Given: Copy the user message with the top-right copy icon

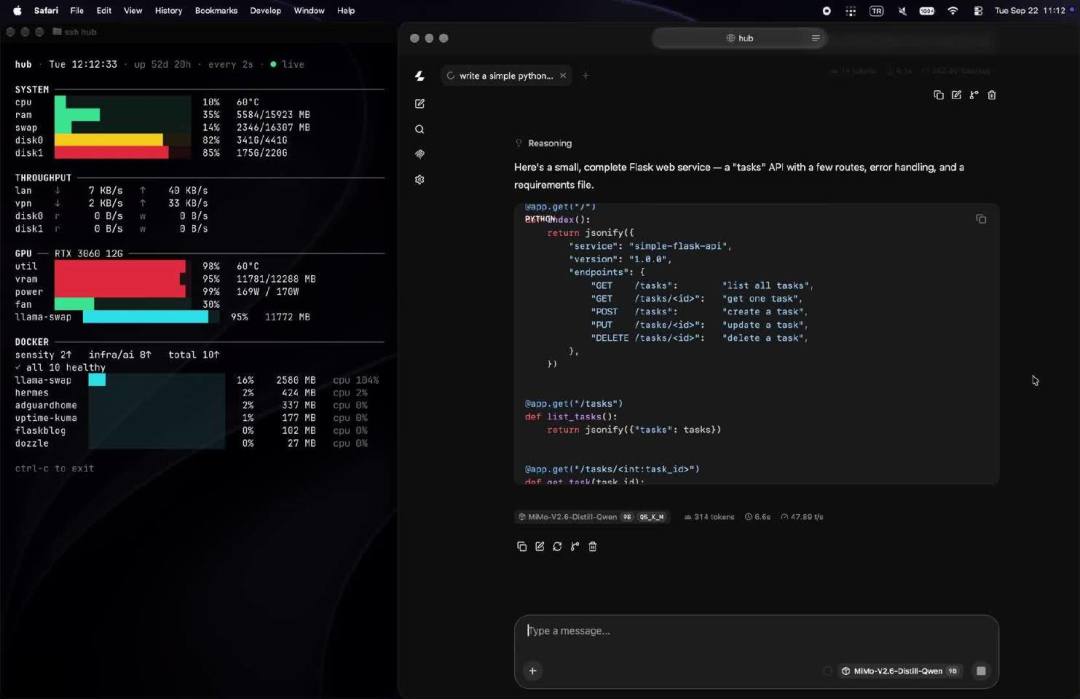Looking at the screenshot, I should tap(938, 95).
